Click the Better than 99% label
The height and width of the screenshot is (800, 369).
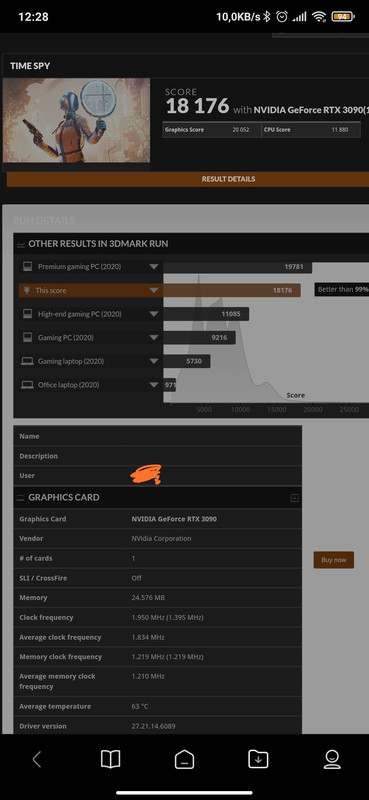coord(341,289)
